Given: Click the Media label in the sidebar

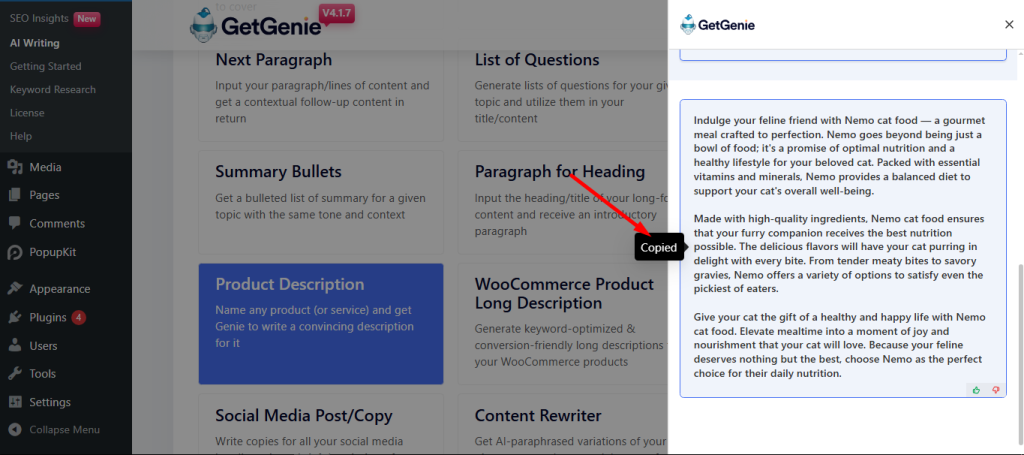Looking at the screenshot, I should pos(45,167).
